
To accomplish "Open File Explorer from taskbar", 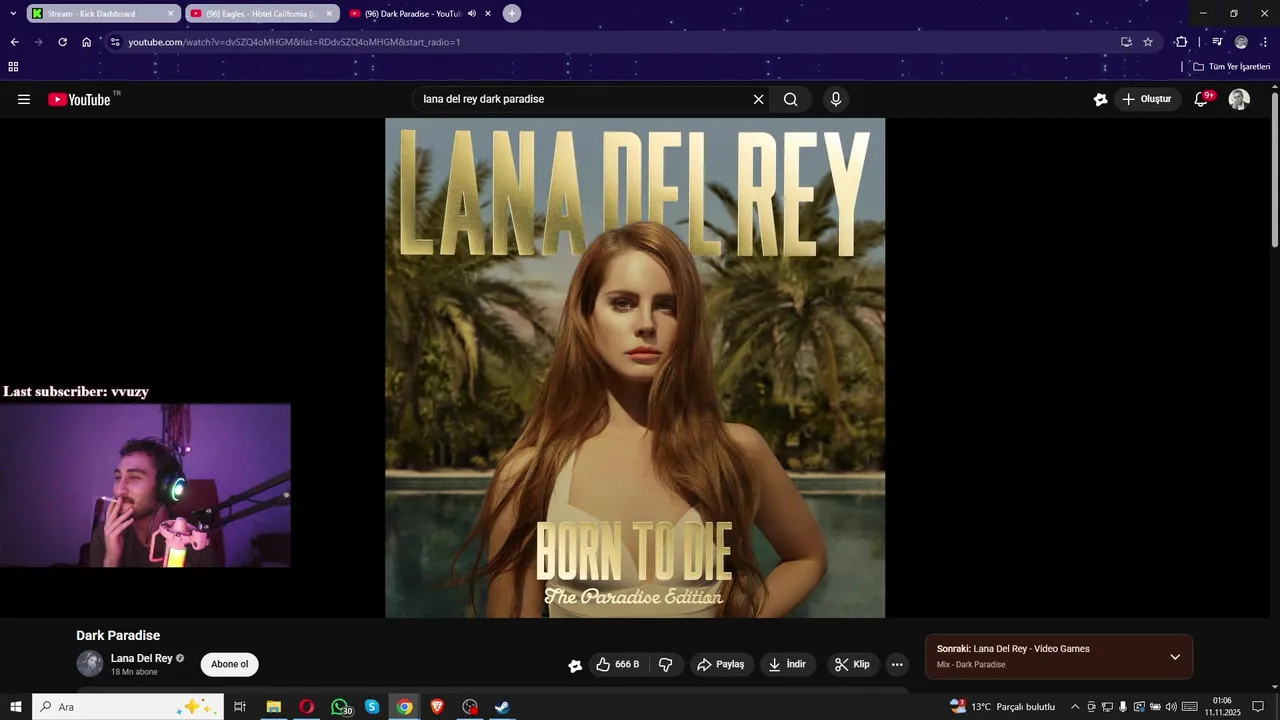I will click(273, 707).
